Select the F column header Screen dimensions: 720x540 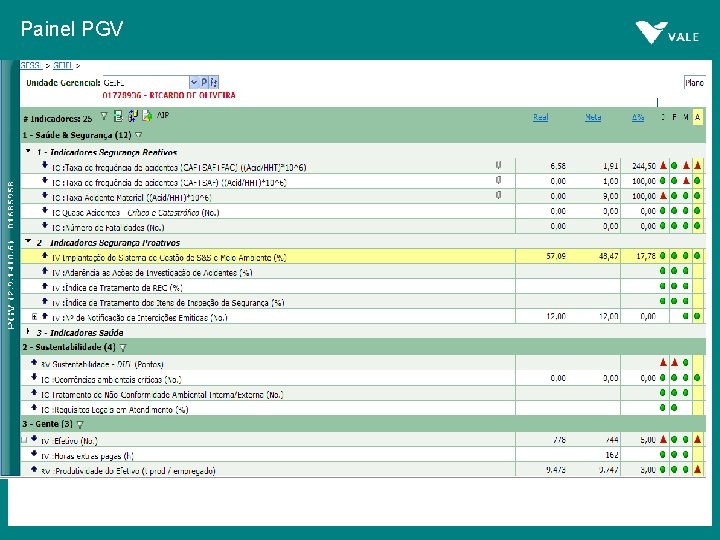(x=674, y=118)
